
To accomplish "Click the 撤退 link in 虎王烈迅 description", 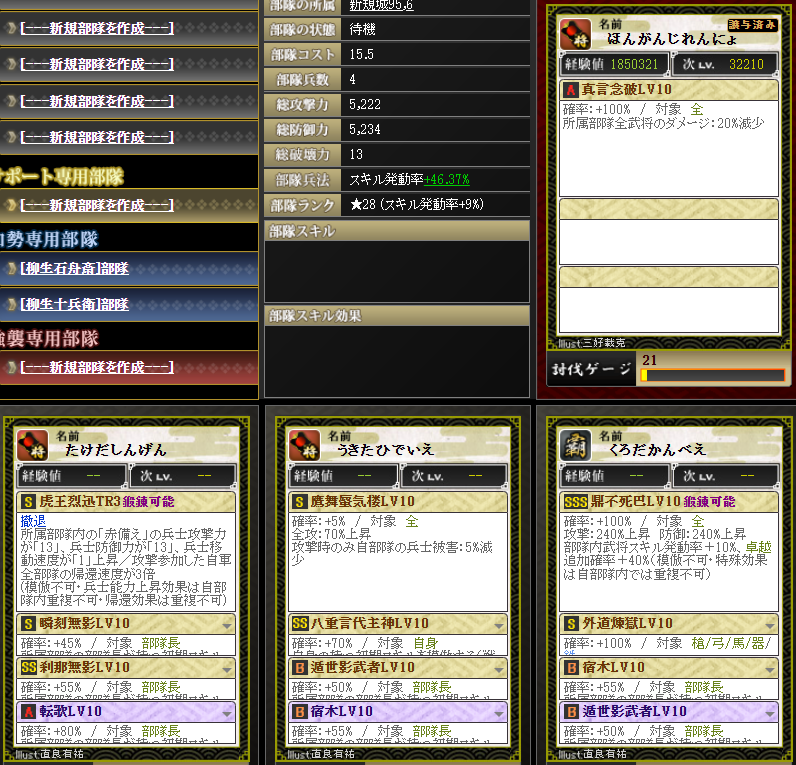I will [33, 521].
